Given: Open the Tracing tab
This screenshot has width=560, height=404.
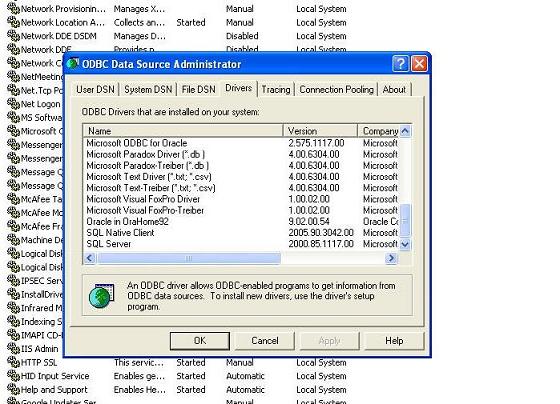Looking at the screenshot, I should tap(276, 89).
